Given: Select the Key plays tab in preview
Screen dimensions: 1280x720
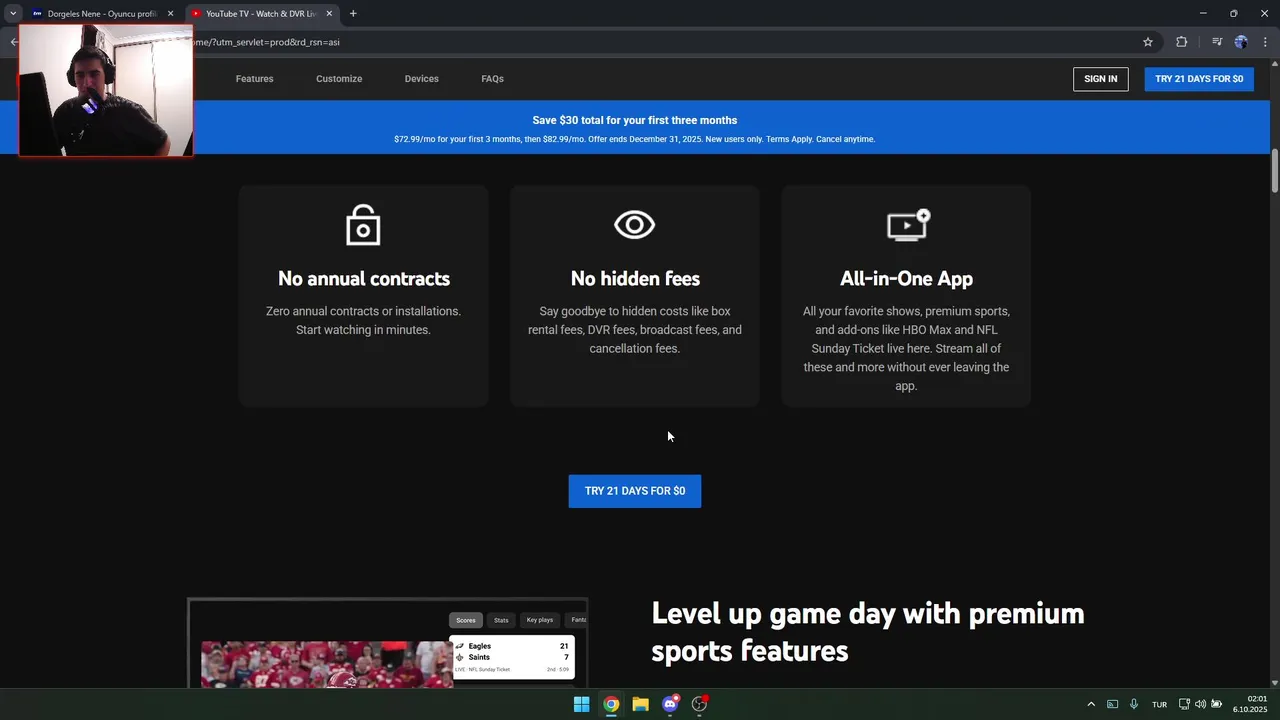Looking at the screenshot, I should click(539, 620).
